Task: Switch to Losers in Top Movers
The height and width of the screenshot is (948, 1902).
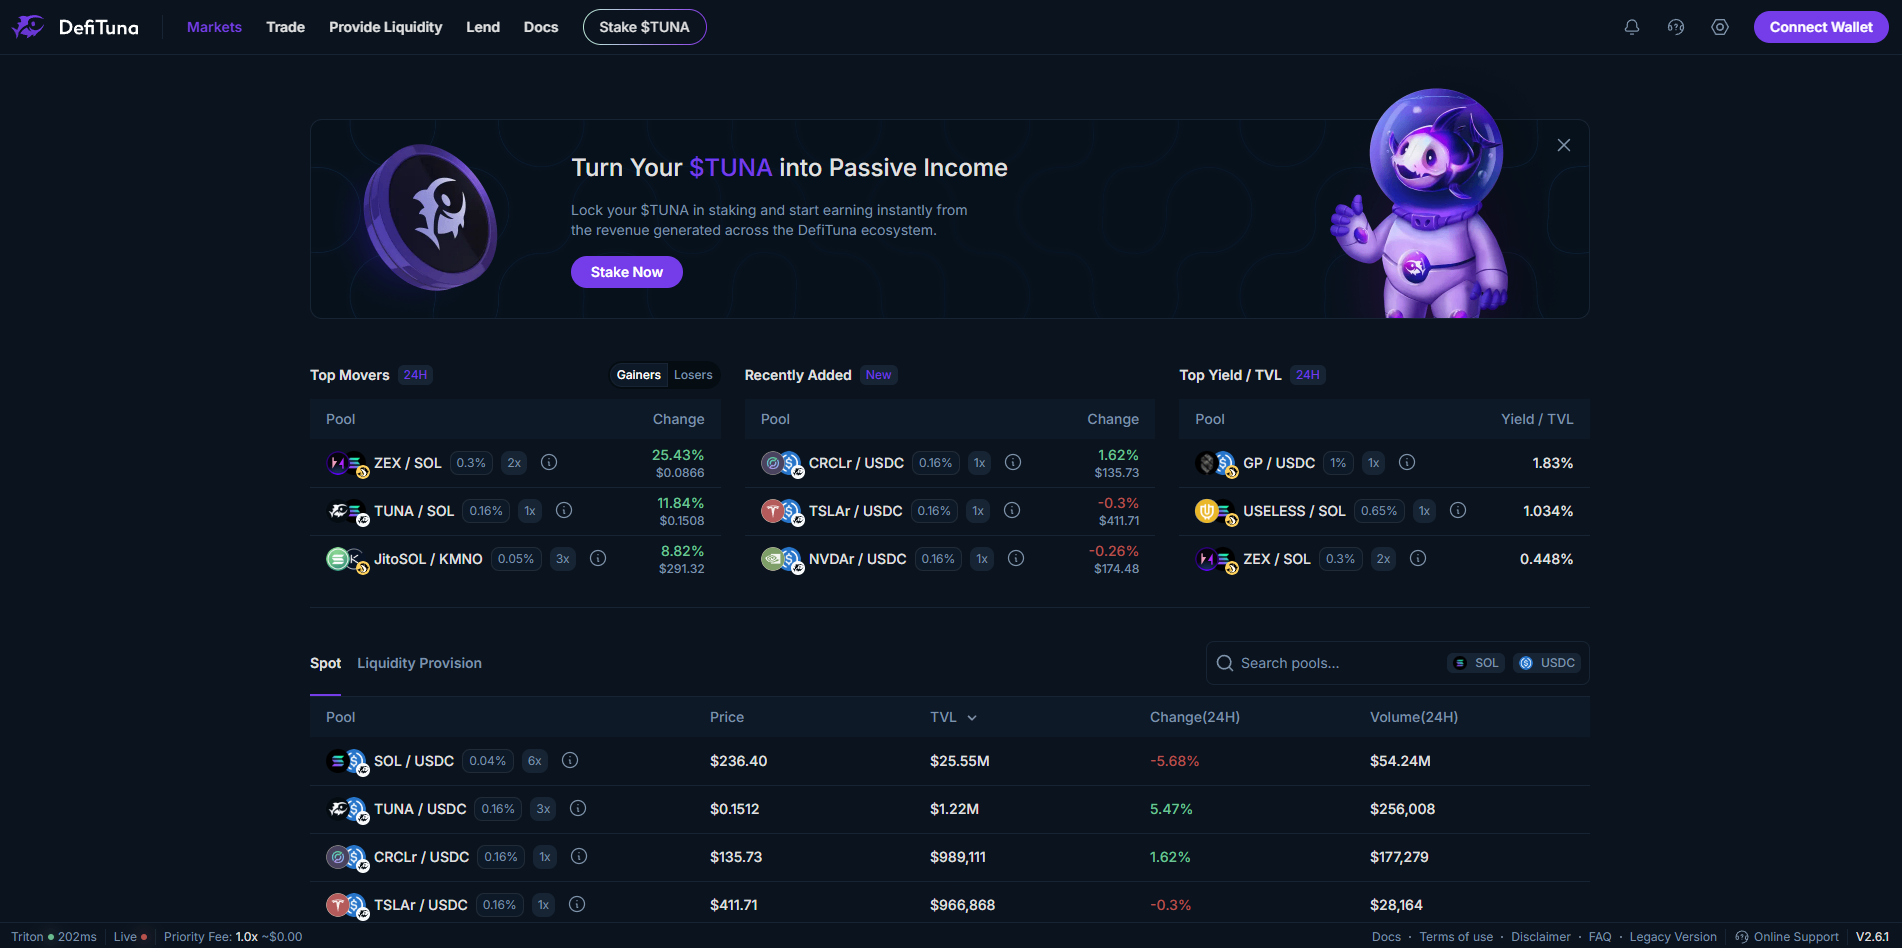Action: pos(694,374)
